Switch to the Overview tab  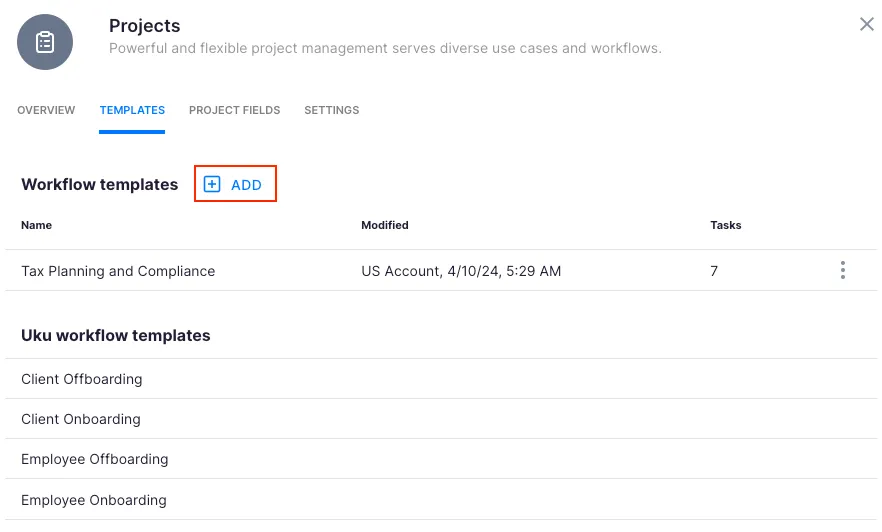[x=46, y=110]
